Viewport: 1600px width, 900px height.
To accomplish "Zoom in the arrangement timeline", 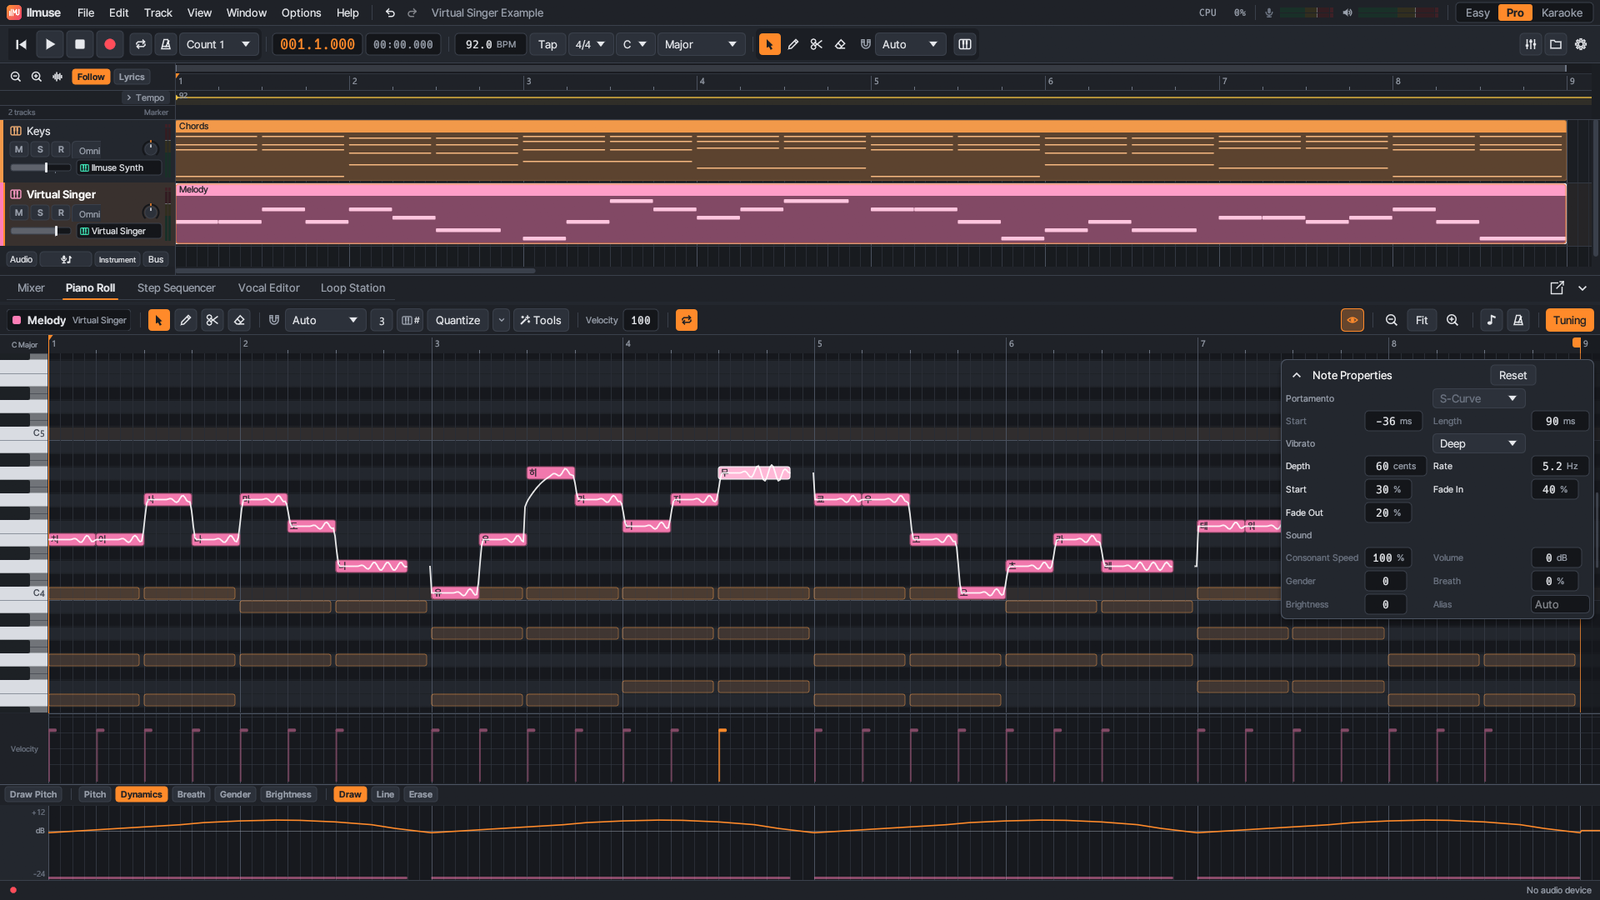I will click(x=36, y=77).
